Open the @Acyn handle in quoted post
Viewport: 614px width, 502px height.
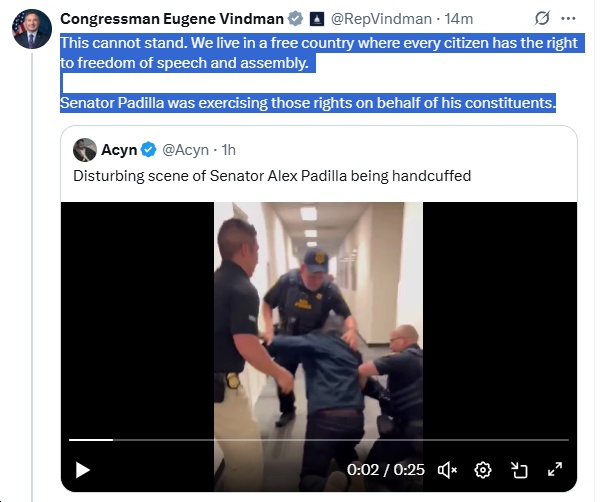(x=186, y=150)
